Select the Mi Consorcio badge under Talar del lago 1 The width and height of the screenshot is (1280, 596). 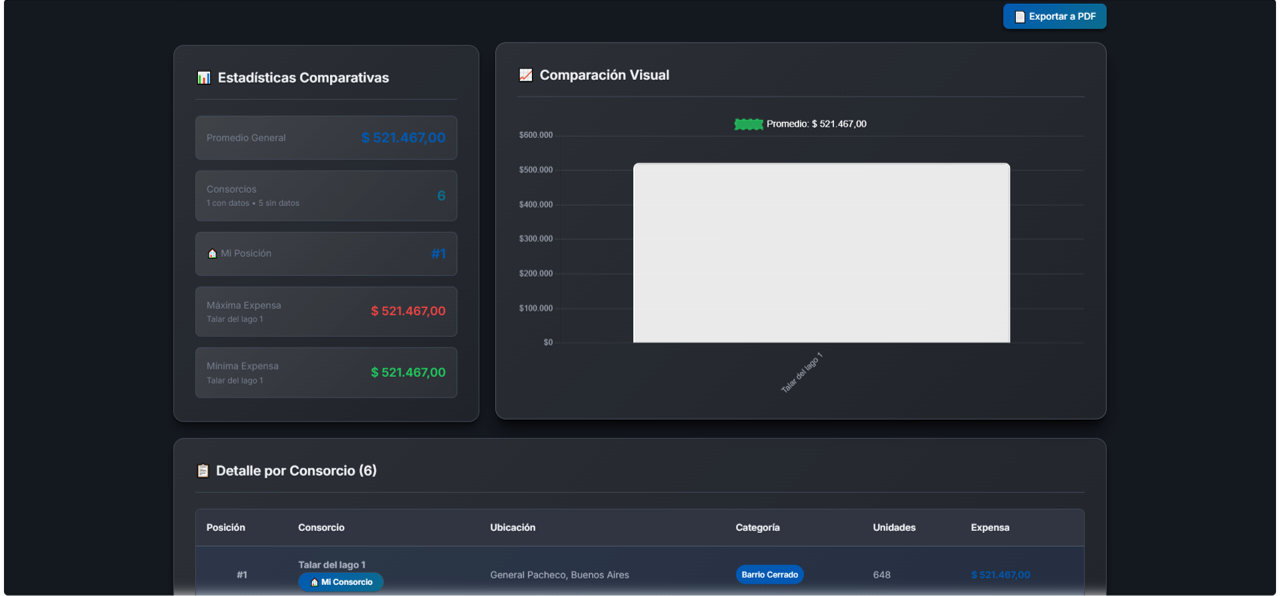[340, 581]
